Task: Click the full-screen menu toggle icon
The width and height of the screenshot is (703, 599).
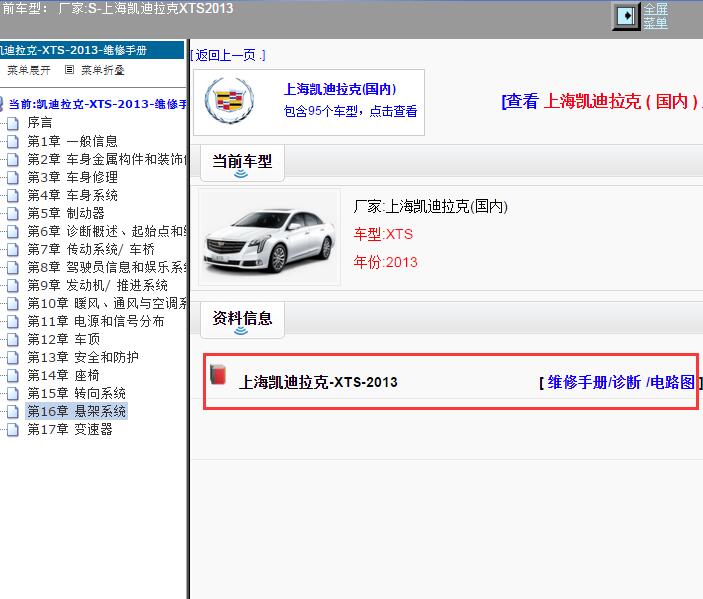Action: pyautogui.click(x=626, y=16)
